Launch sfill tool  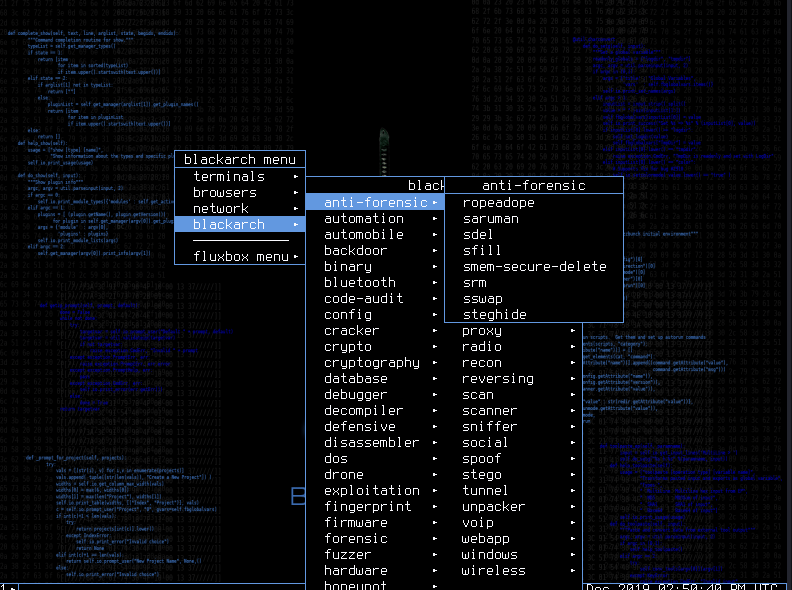pyautogui.click(x=534, y=251)
